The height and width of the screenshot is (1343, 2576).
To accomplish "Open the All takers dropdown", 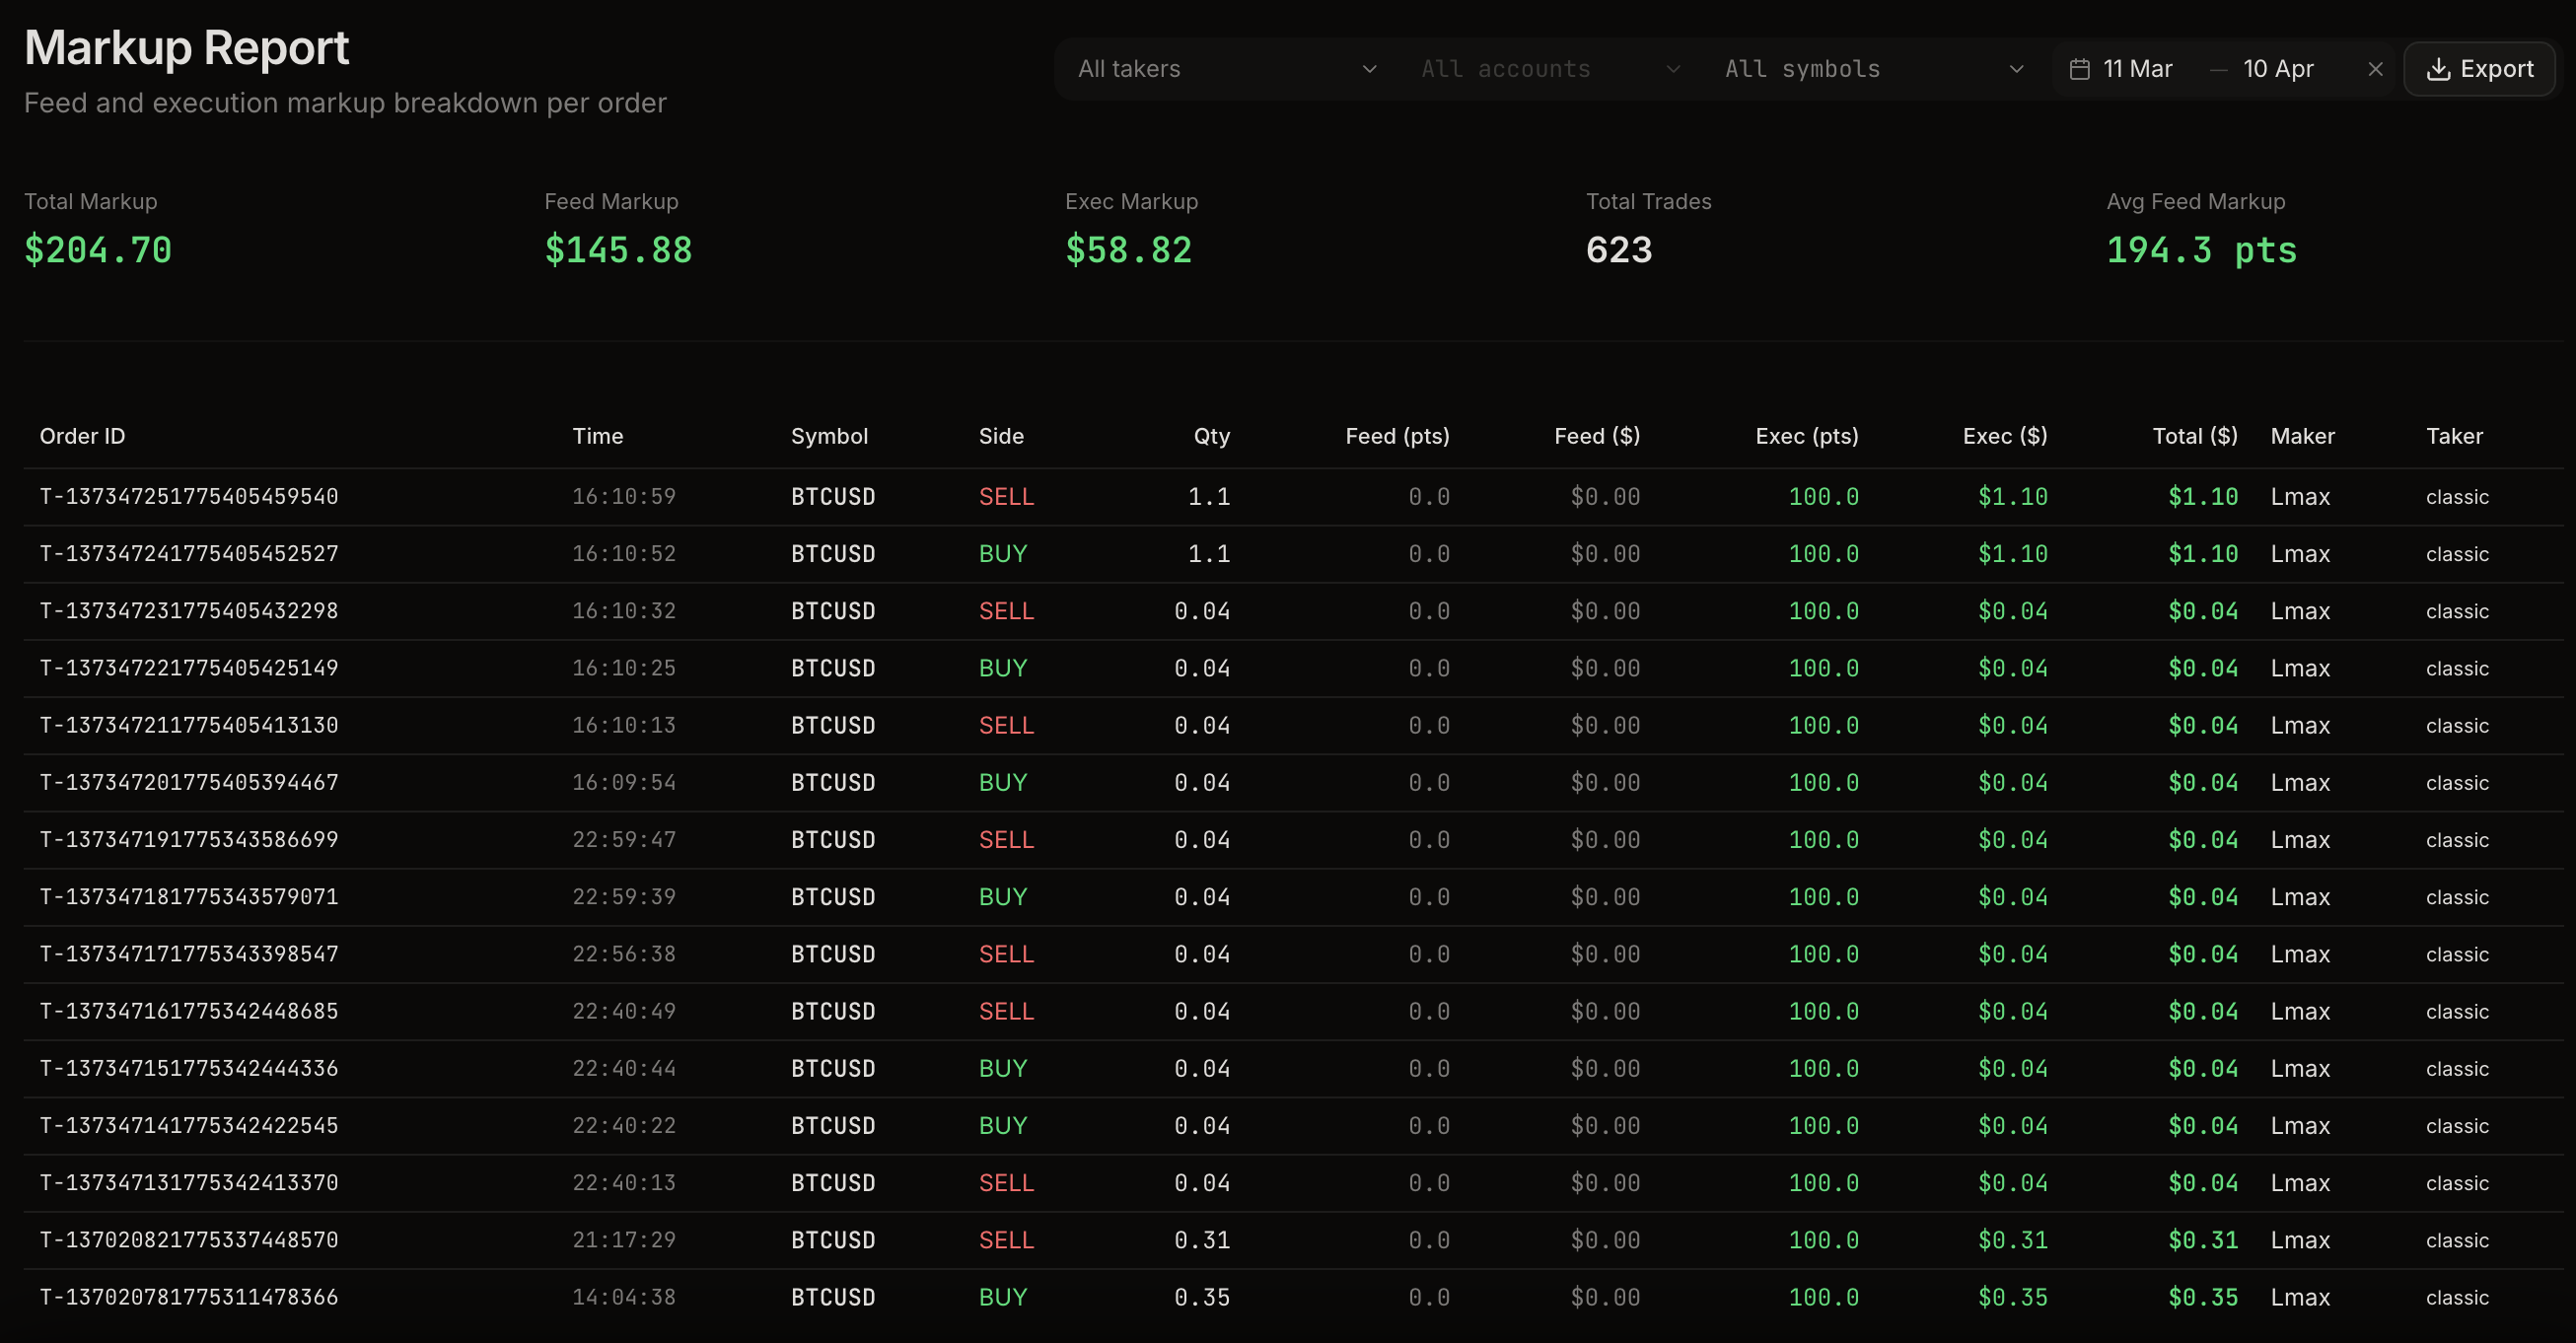I will click(1226, 68).
